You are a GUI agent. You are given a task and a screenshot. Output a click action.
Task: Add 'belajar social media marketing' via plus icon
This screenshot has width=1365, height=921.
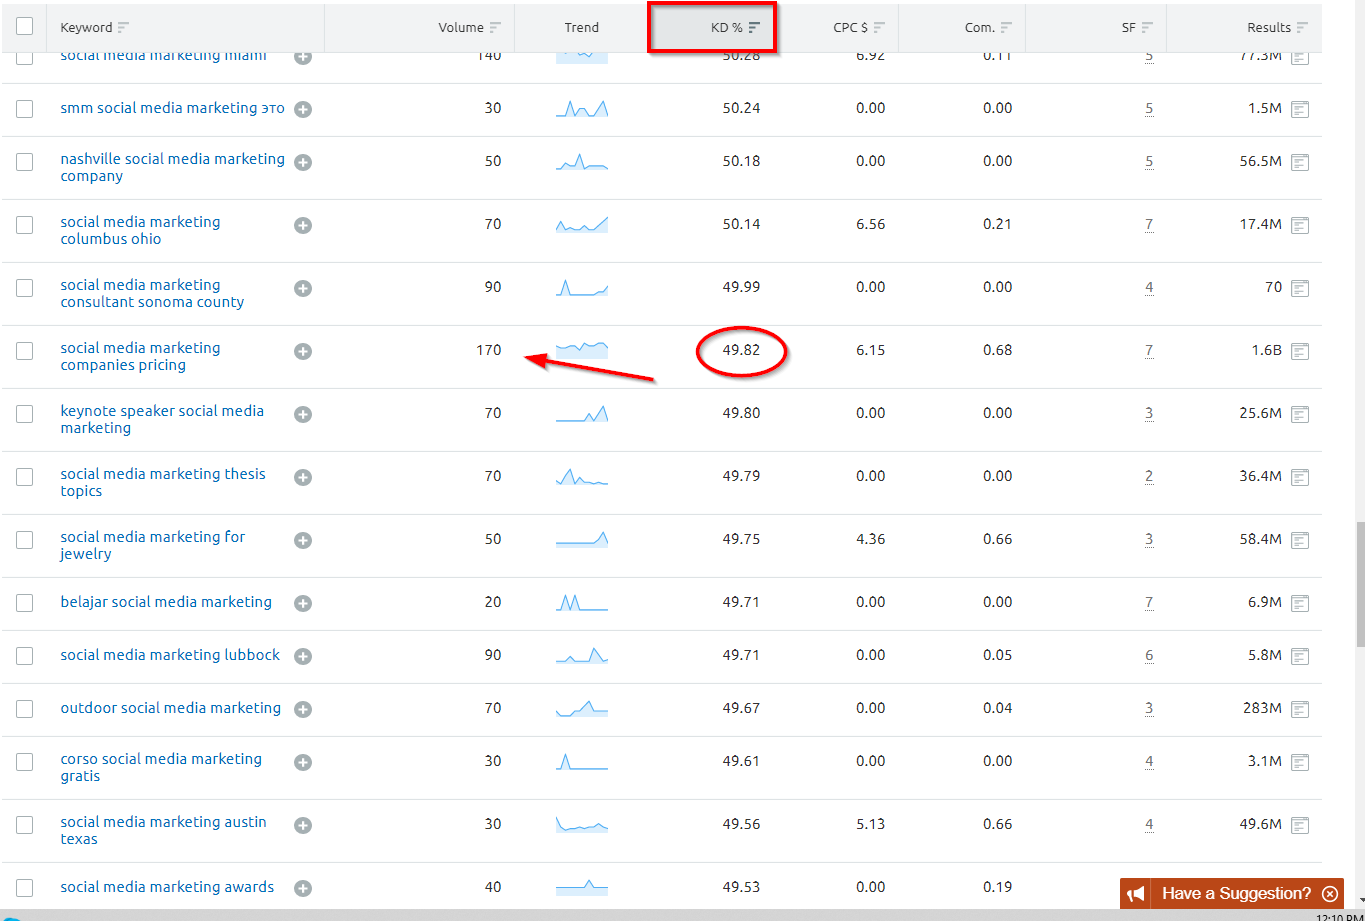tap(303, 603)
